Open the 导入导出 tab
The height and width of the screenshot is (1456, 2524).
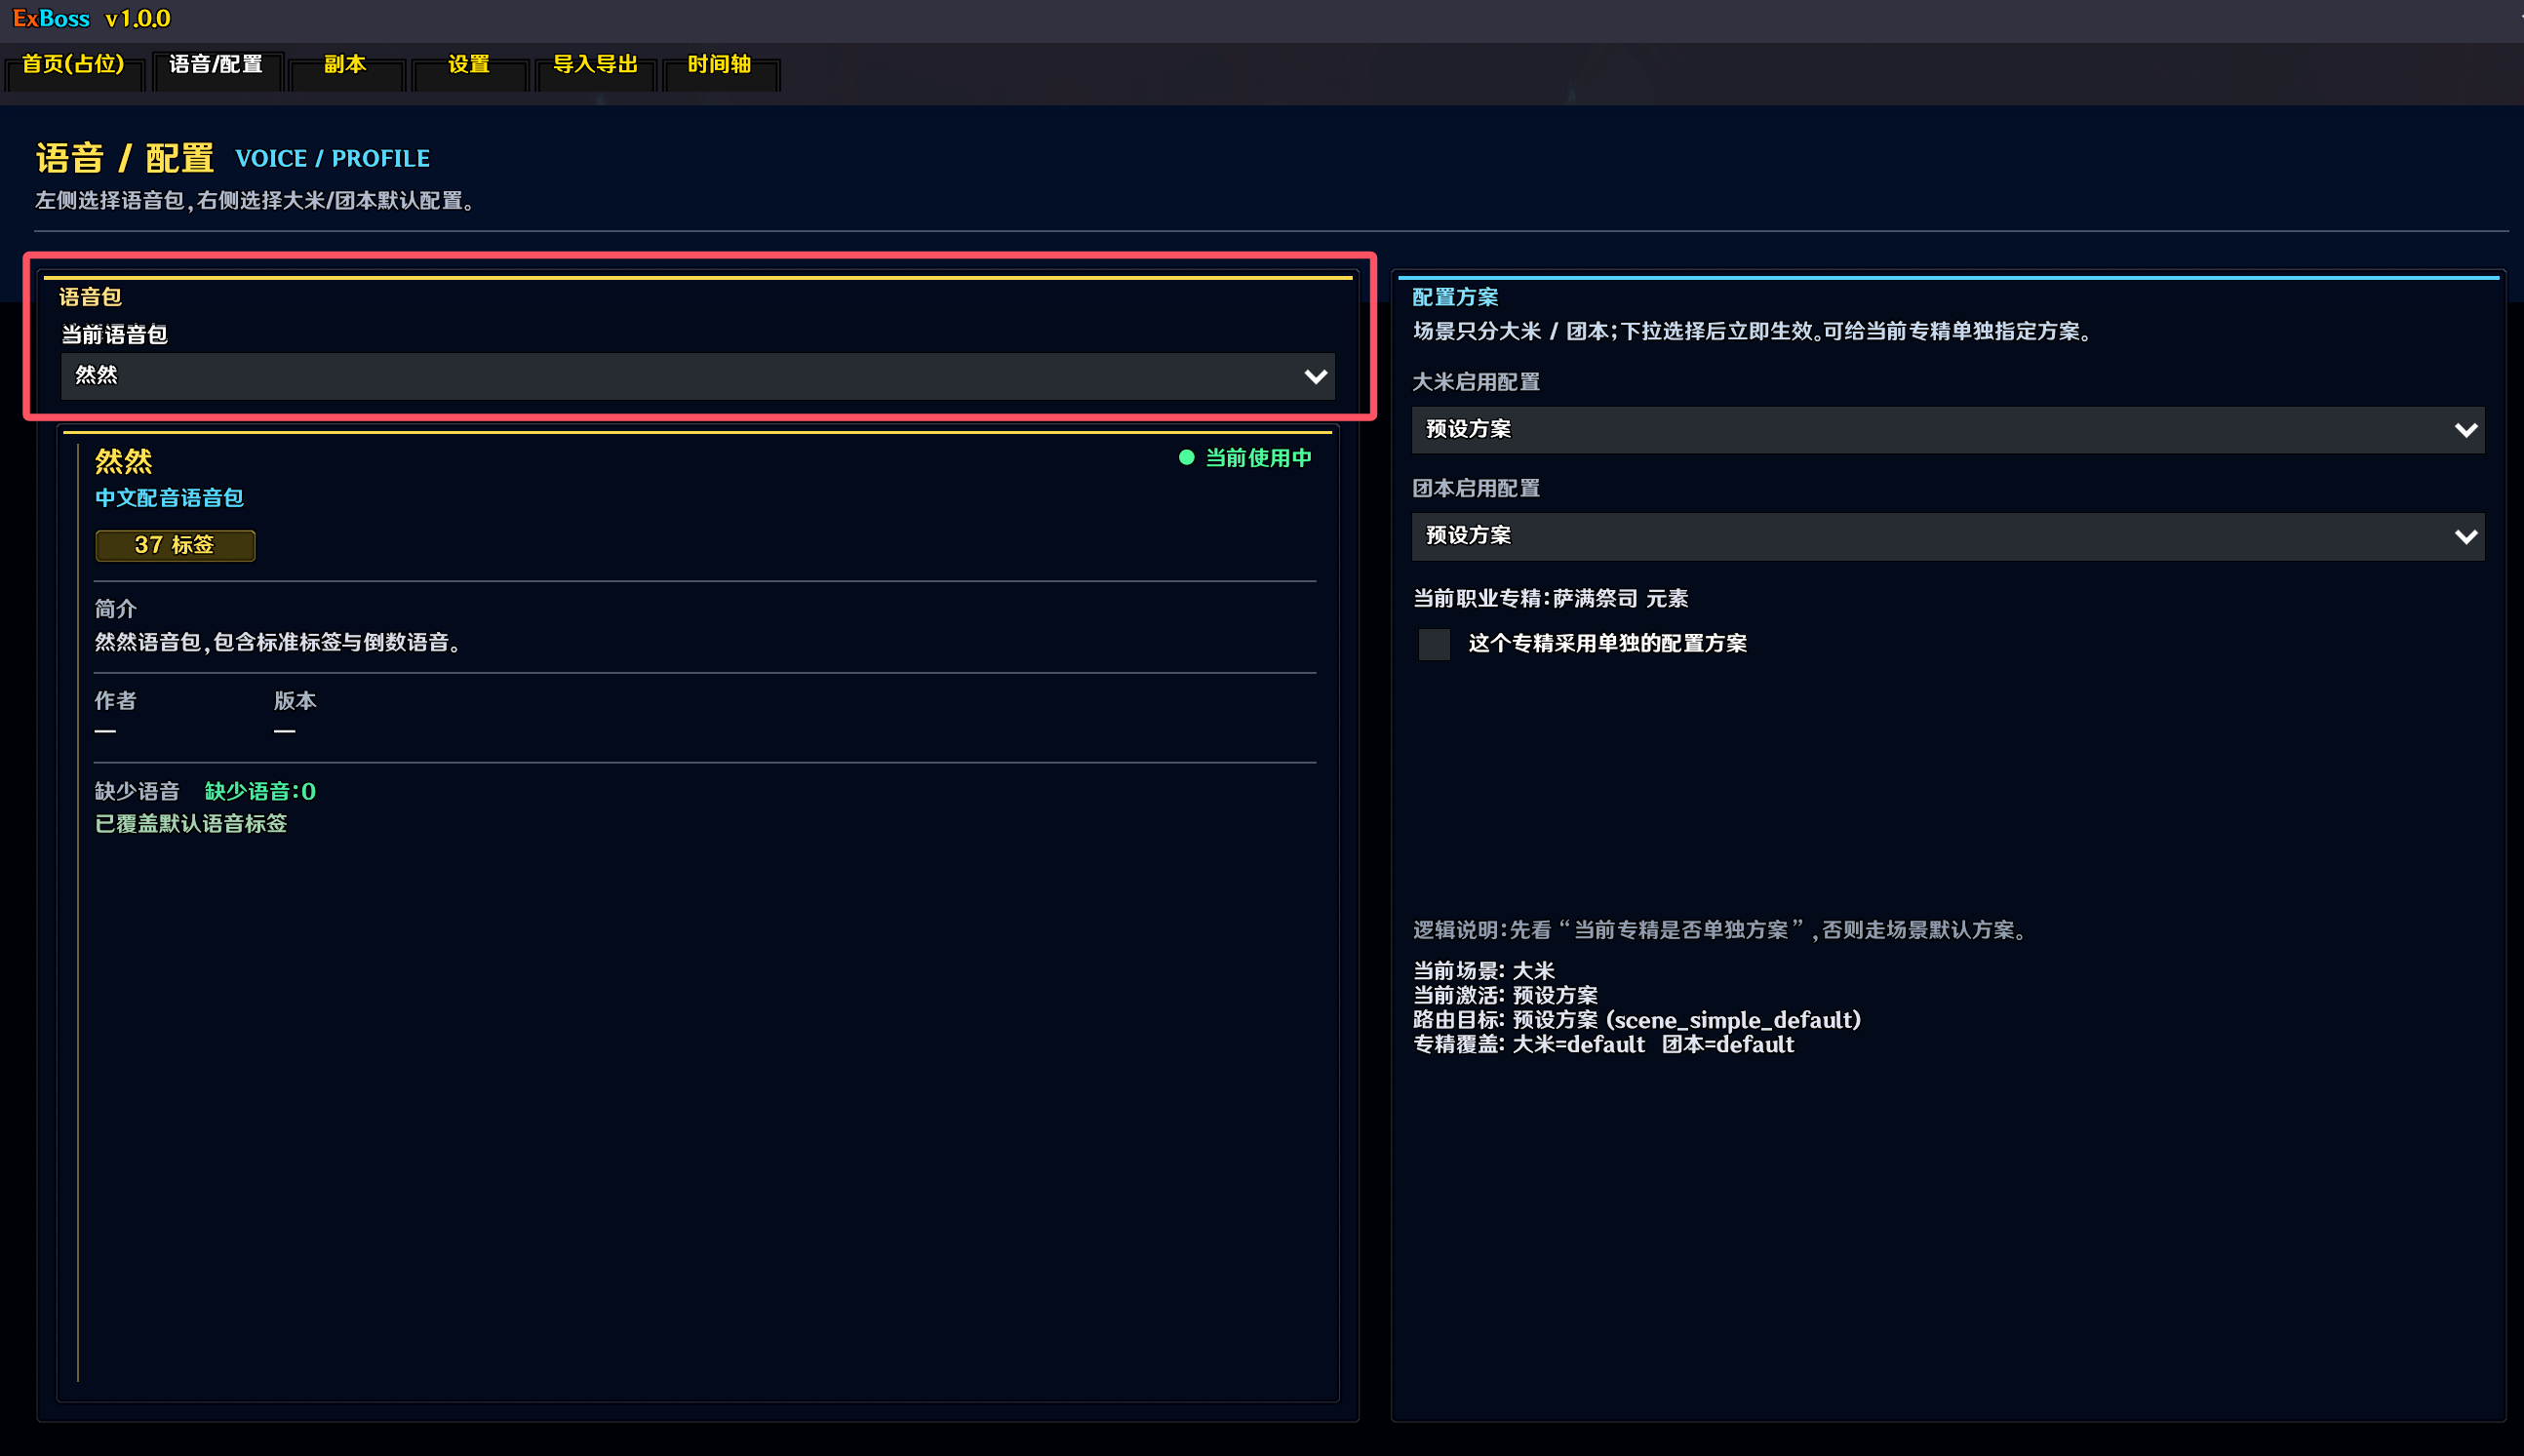pos(595,65)
